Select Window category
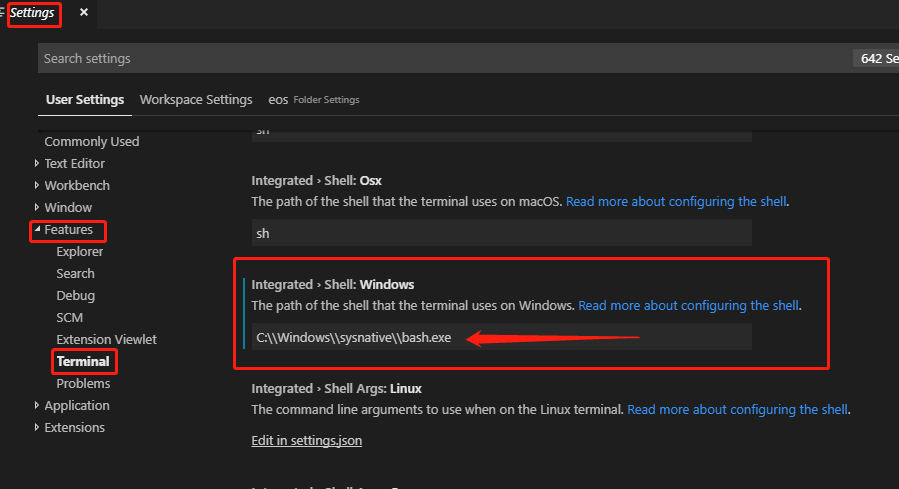899x489 pixels. [68, 208]
